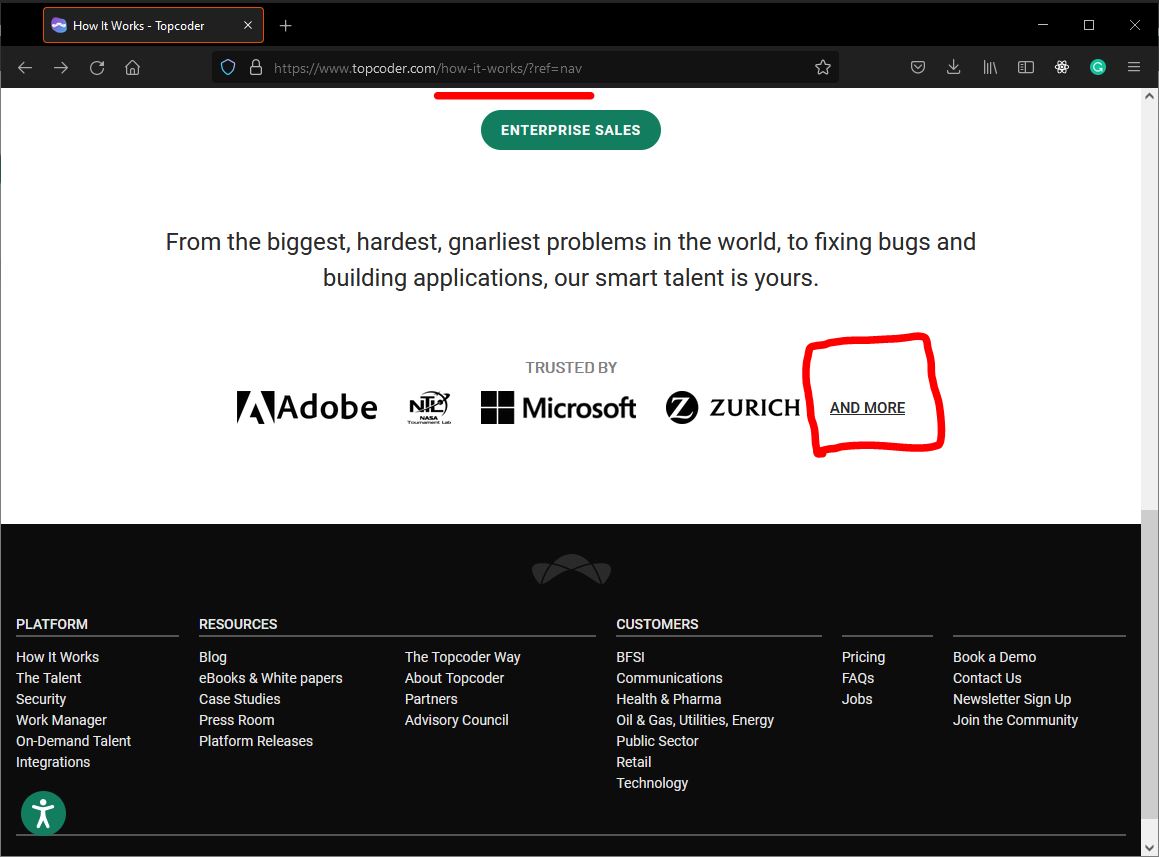Open The Talent footer link

[x=49, y=677]
